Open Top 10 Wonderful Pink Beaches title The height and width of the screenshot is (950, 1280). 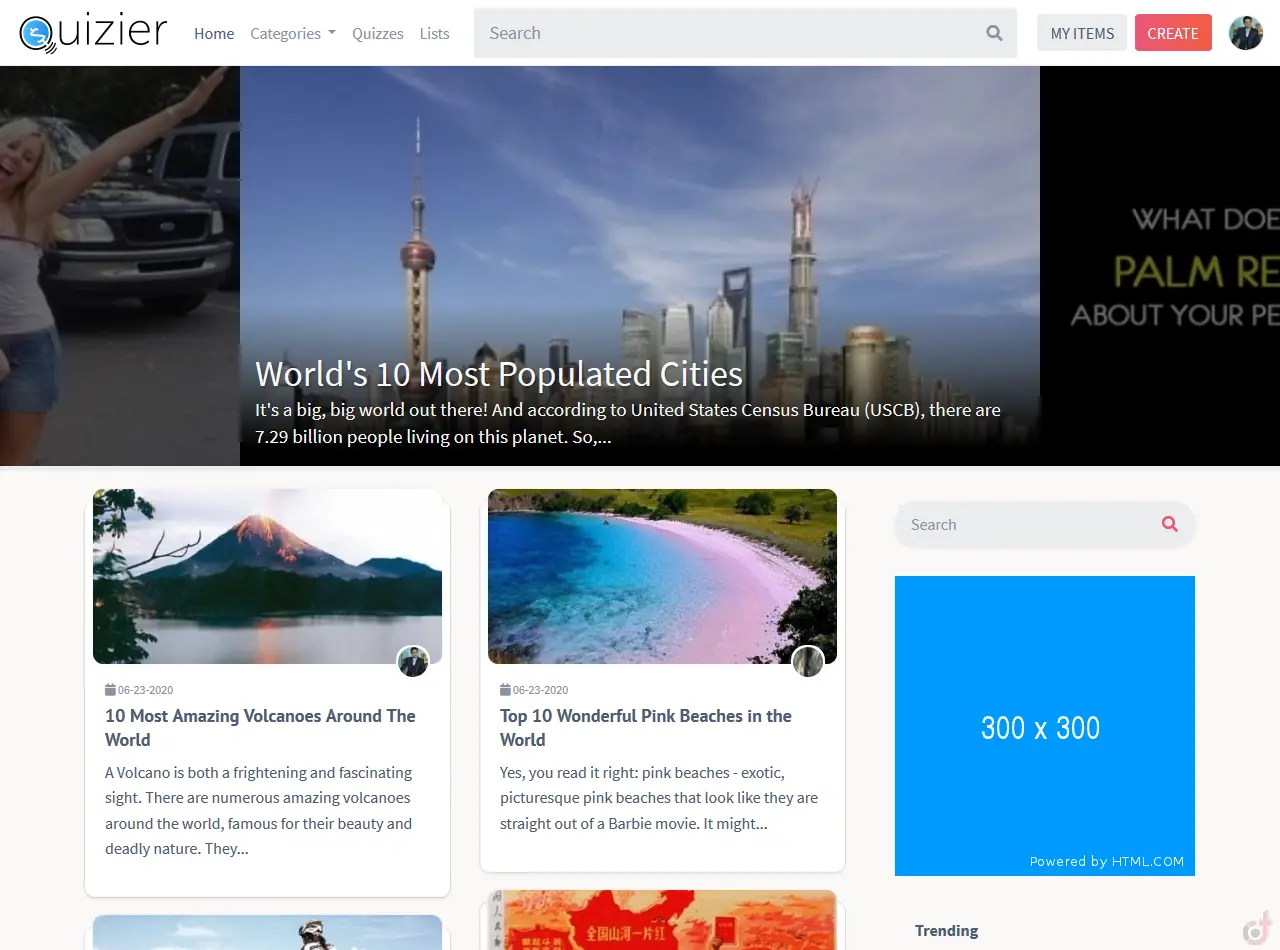645,727
